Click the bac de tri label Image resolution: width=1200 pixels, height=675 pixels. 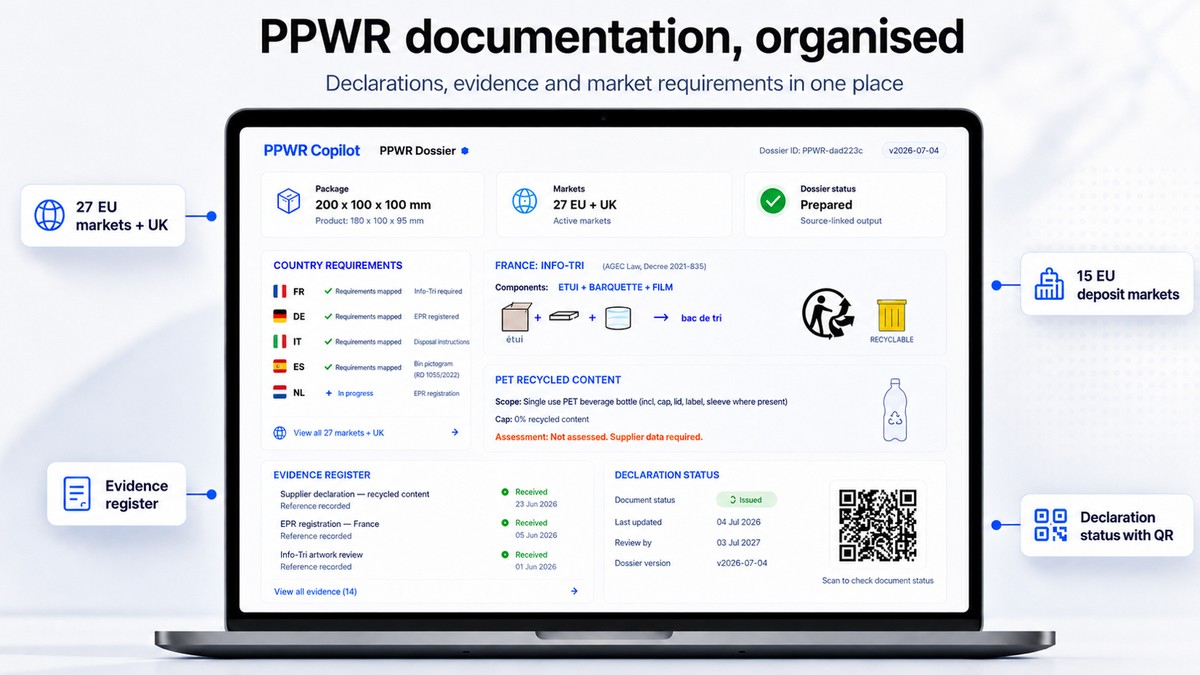(x=702, y=318)
